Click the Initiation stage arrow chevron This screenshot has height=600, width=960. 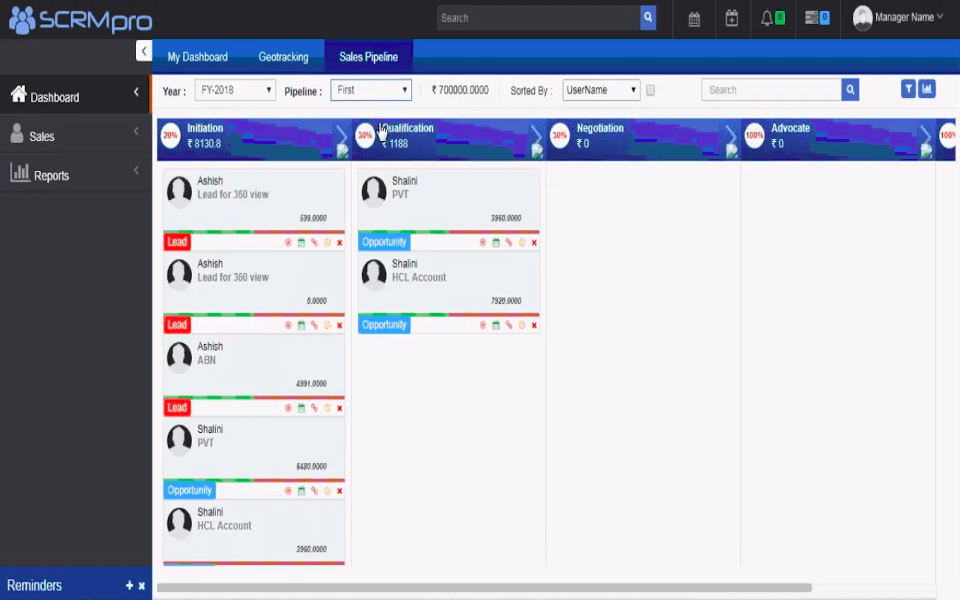tap(342, 135)
